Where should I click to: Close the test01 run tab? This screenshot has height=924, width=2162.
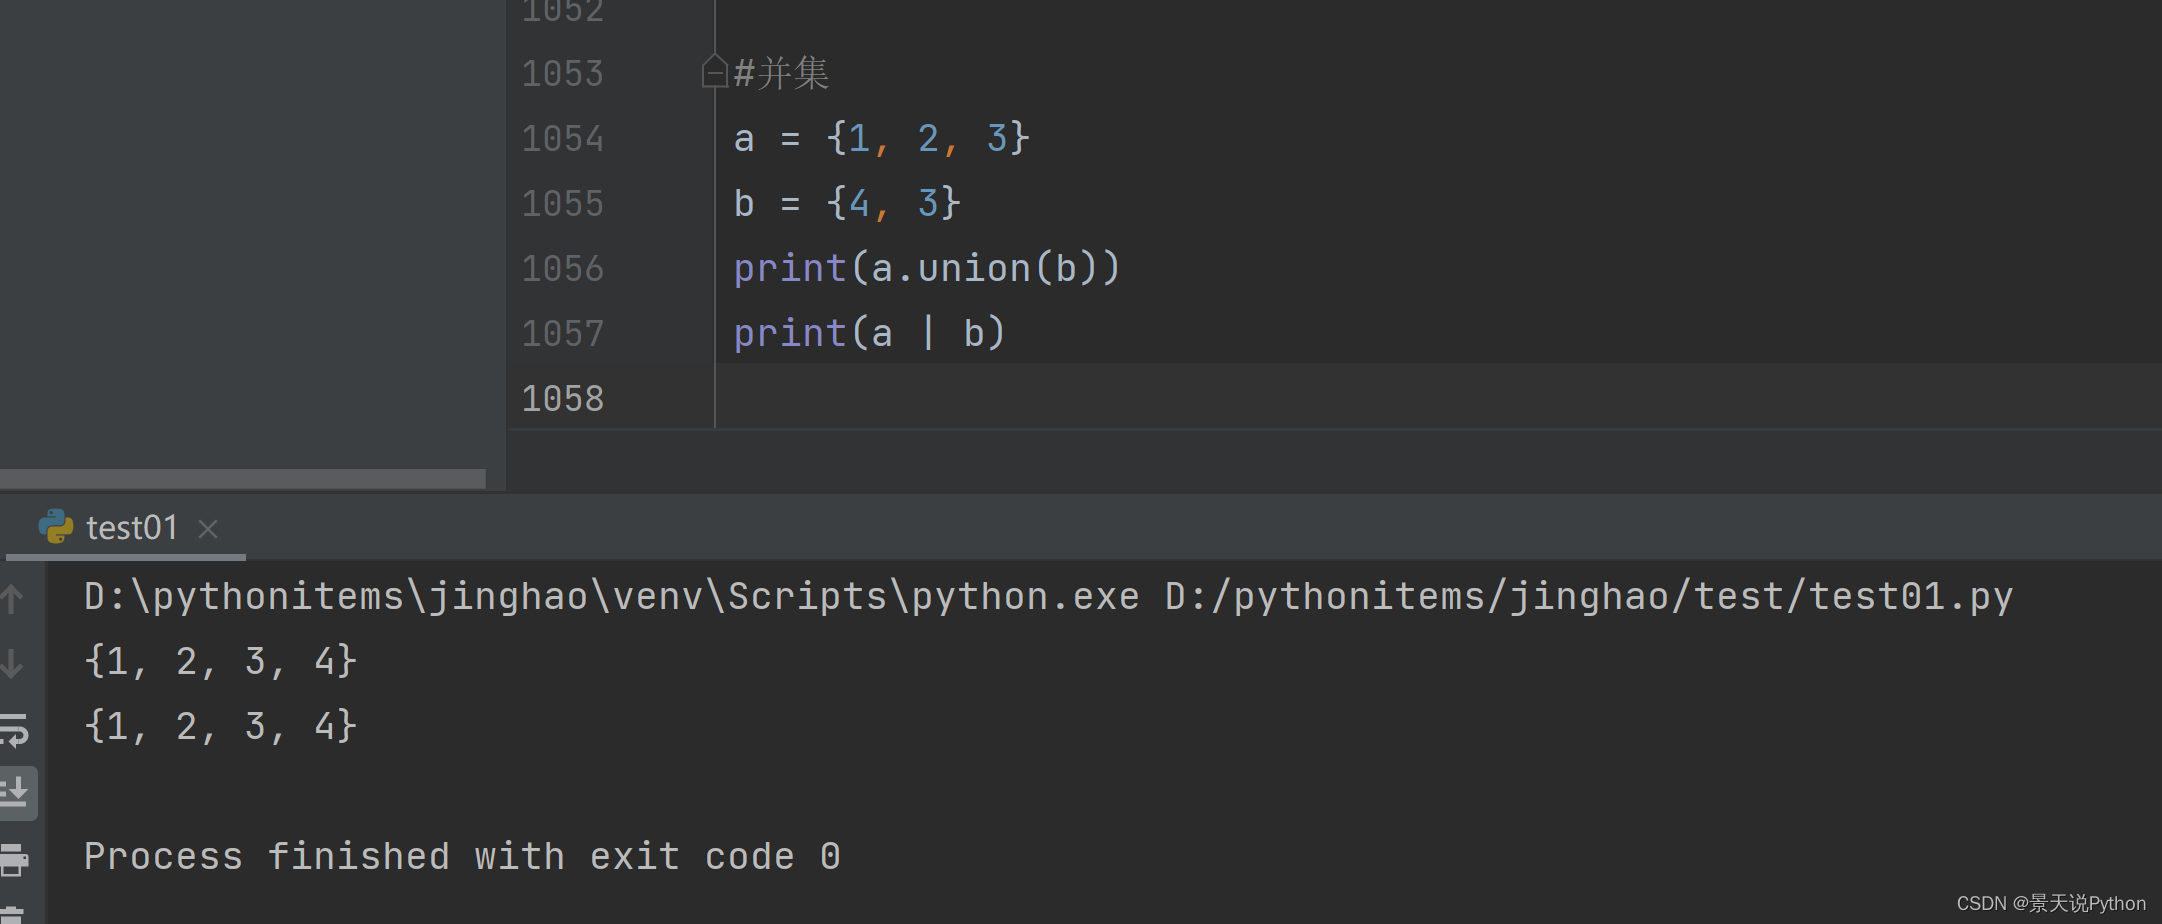[208, 529]
